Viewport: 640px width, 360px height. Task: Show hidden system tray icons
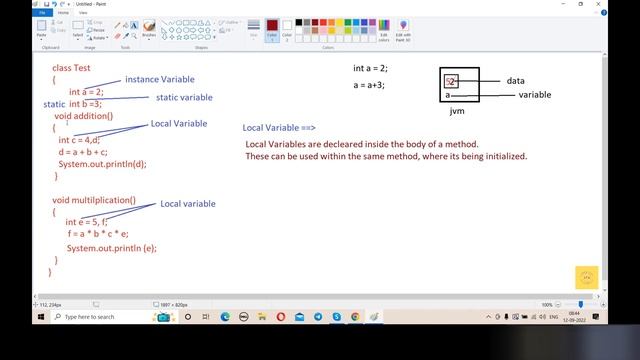(489, 317)
